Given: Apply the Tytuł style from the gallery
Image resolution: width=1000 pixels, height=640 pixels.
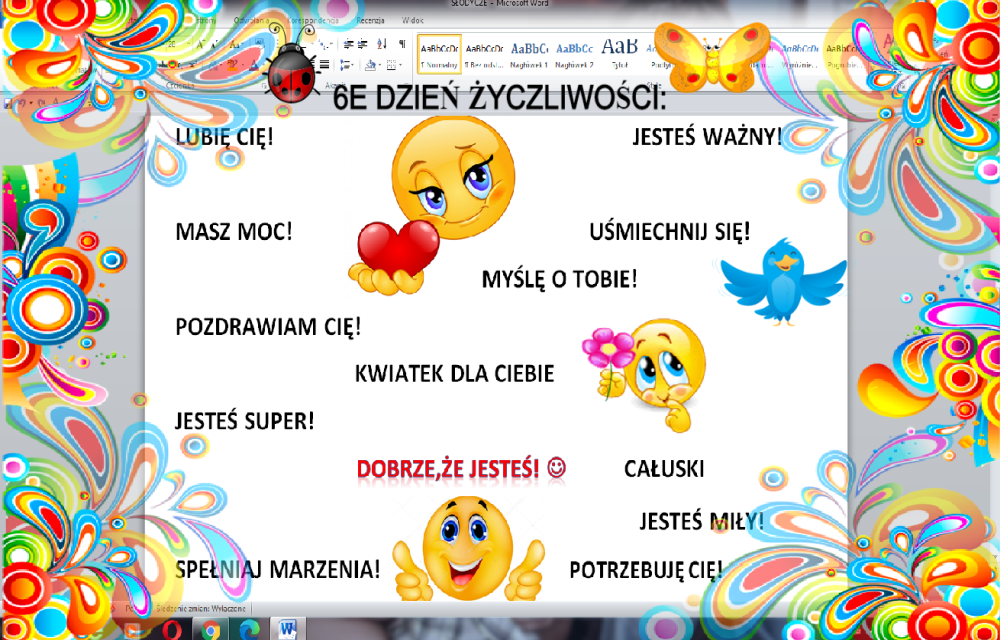Looking at the screenshot, I should pyautogui.click(x=620, y=53).
